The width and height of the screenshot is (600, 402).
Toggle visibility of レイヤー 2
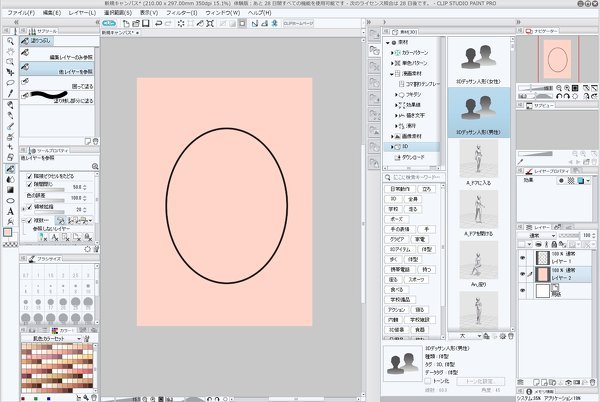tap(523, 274)
